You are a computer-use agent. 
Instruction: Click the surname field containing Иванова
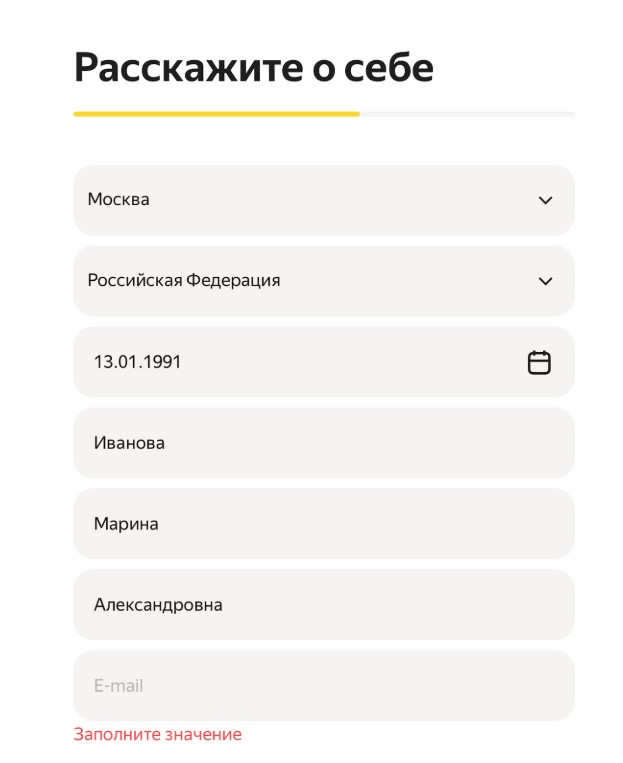[x=323, y=443]
